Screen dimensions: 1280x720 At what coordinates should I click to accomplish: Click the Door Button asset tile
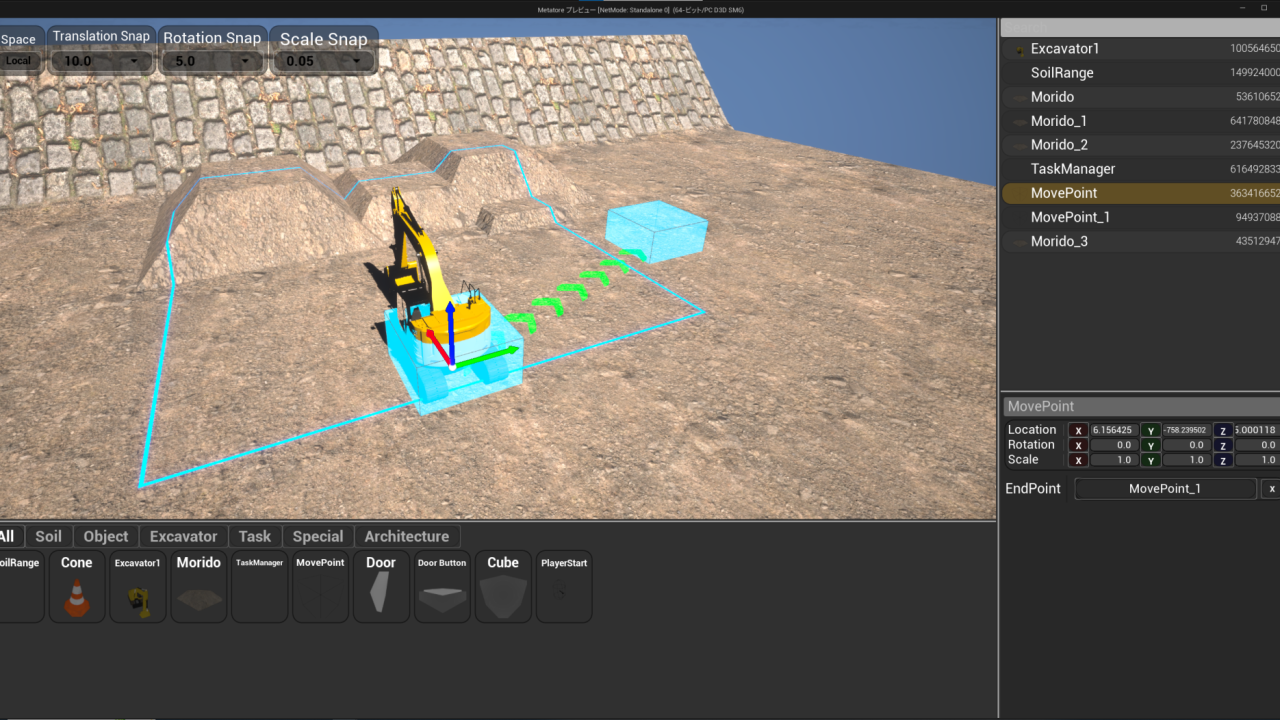[x=442, y=587]
